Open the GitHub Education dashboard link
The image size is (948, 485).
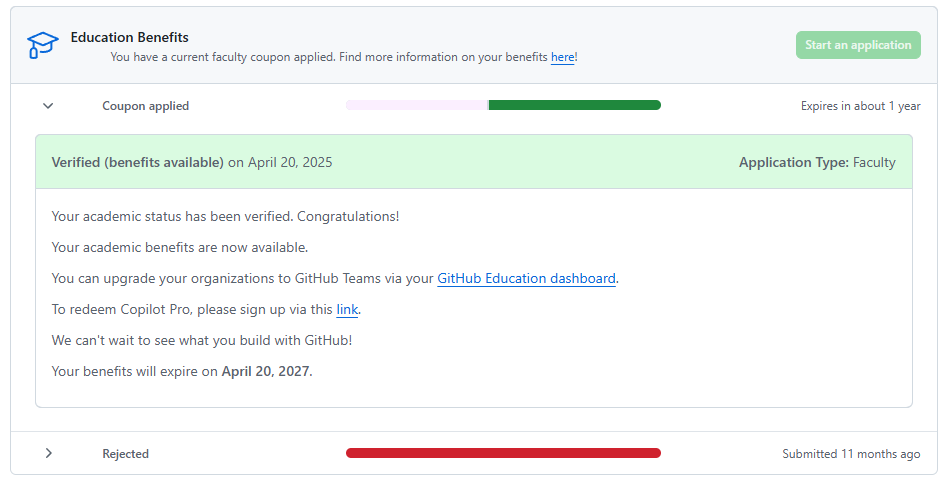[x=526, y=278]
